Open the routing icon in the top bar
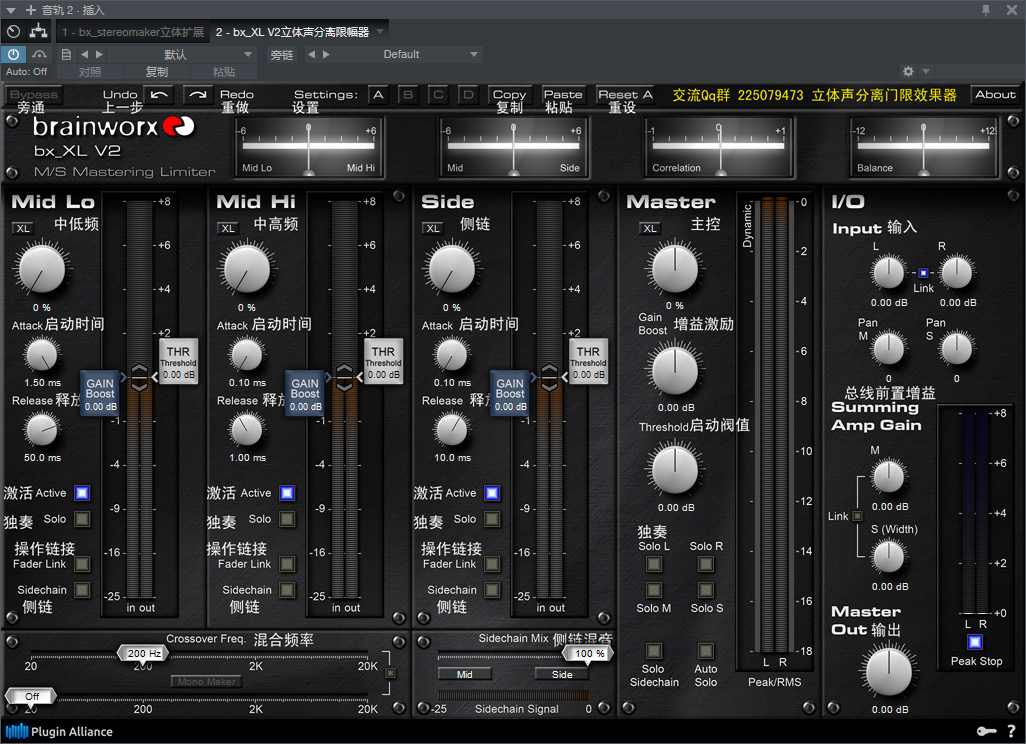Screen dimensions: 1026x744 tap(39, 31)
